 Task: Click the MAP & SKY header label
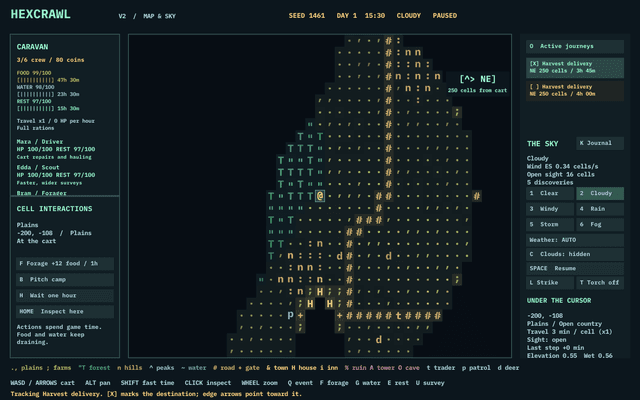coord(159,16)
